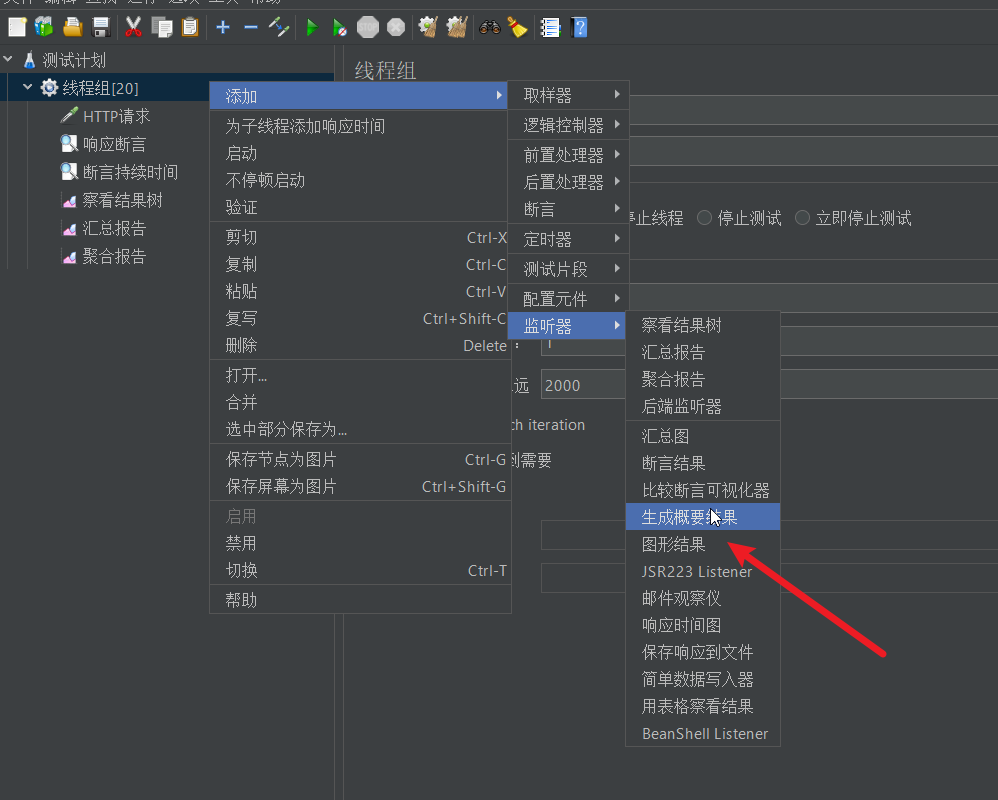Expand the 定时器 submenu
This screenshot has height=800, width=998.
[568, 239]
